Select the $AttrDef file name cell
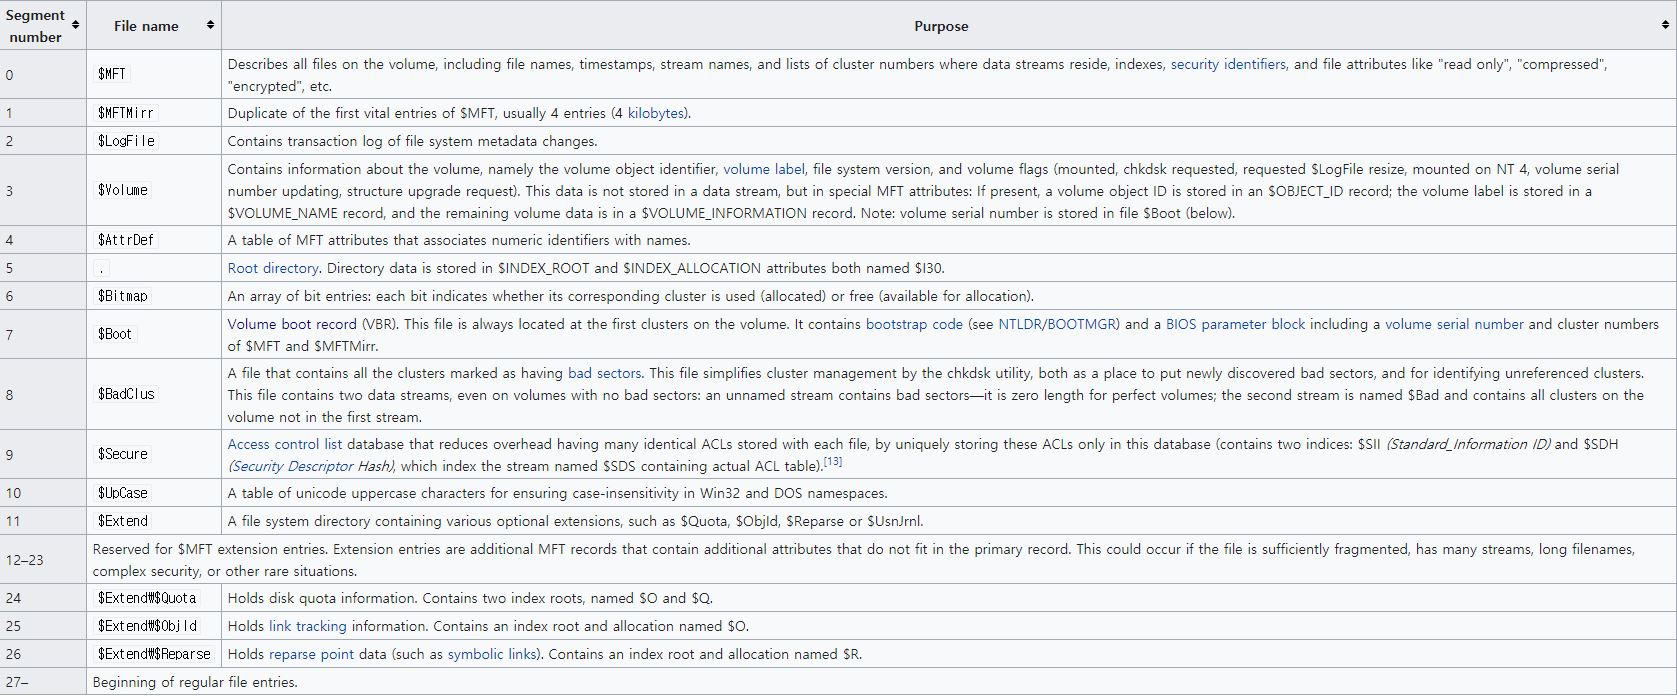 point(153,240)
